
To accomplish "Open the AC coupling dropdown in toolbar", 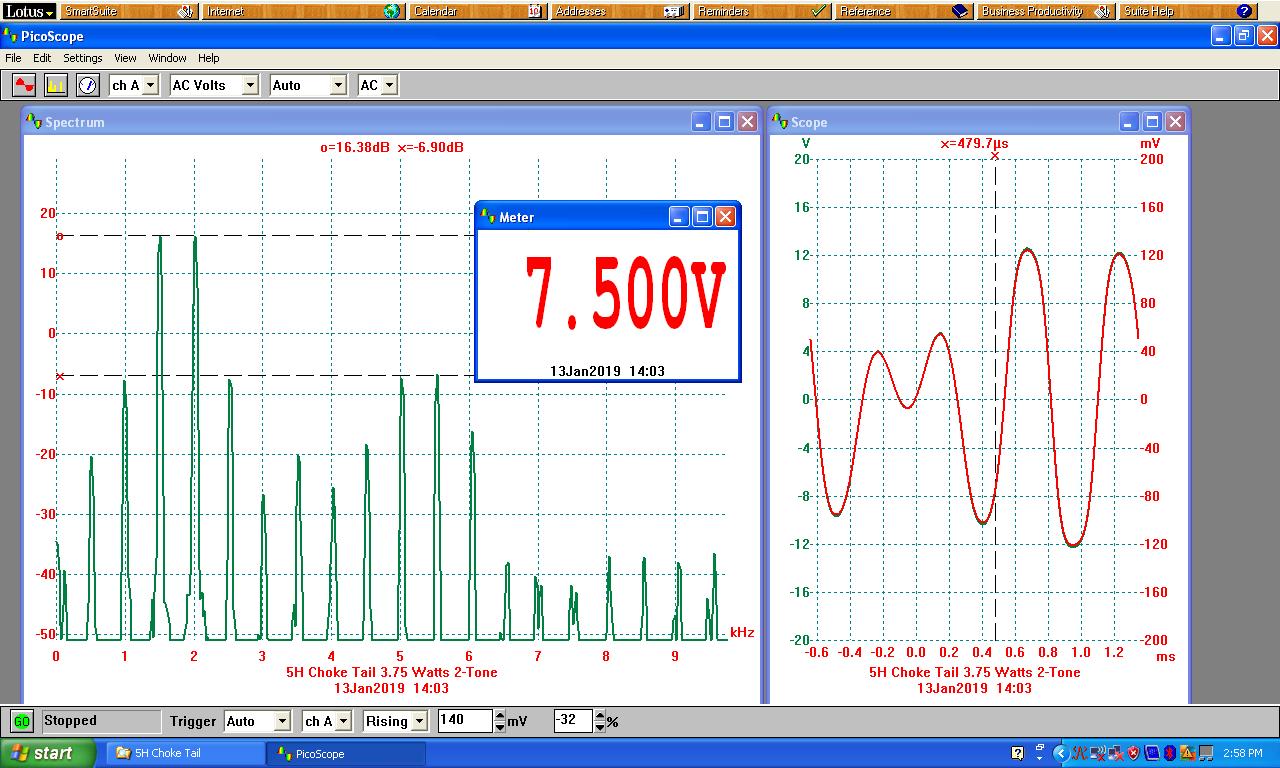I will tap(378, 85).
